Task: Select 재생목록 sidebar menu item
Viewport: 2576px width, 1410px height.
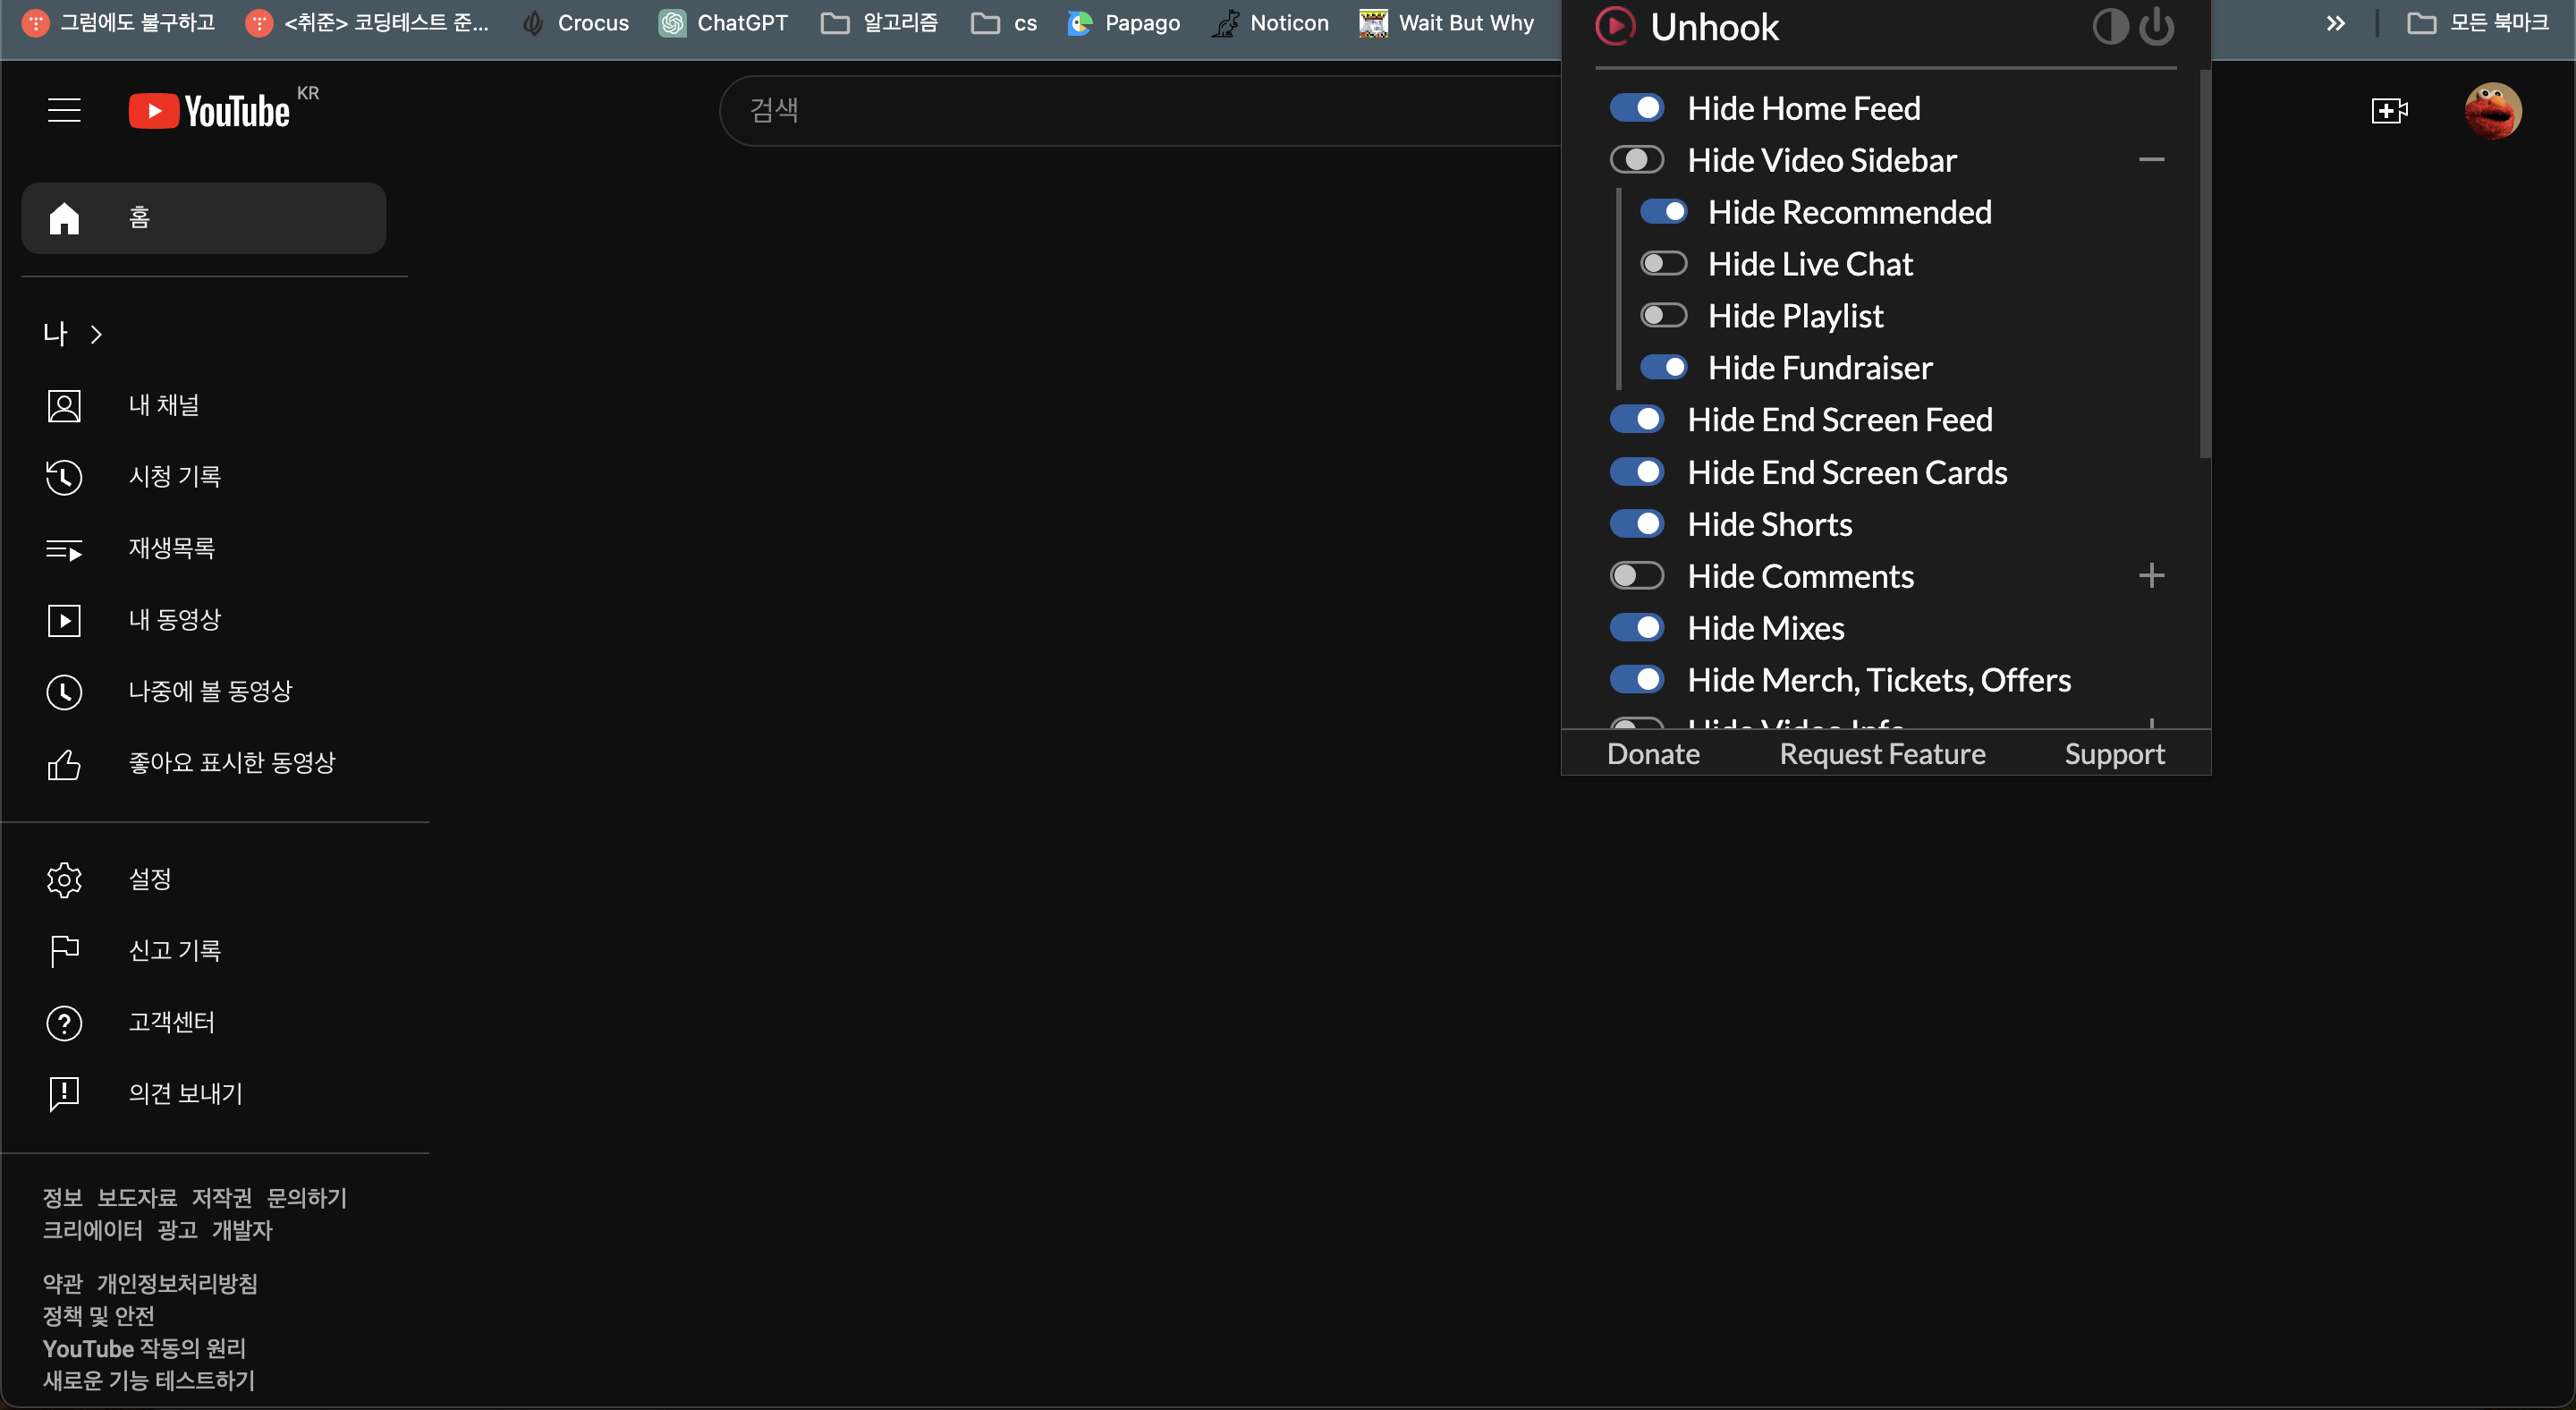Action: coord(172,548)
